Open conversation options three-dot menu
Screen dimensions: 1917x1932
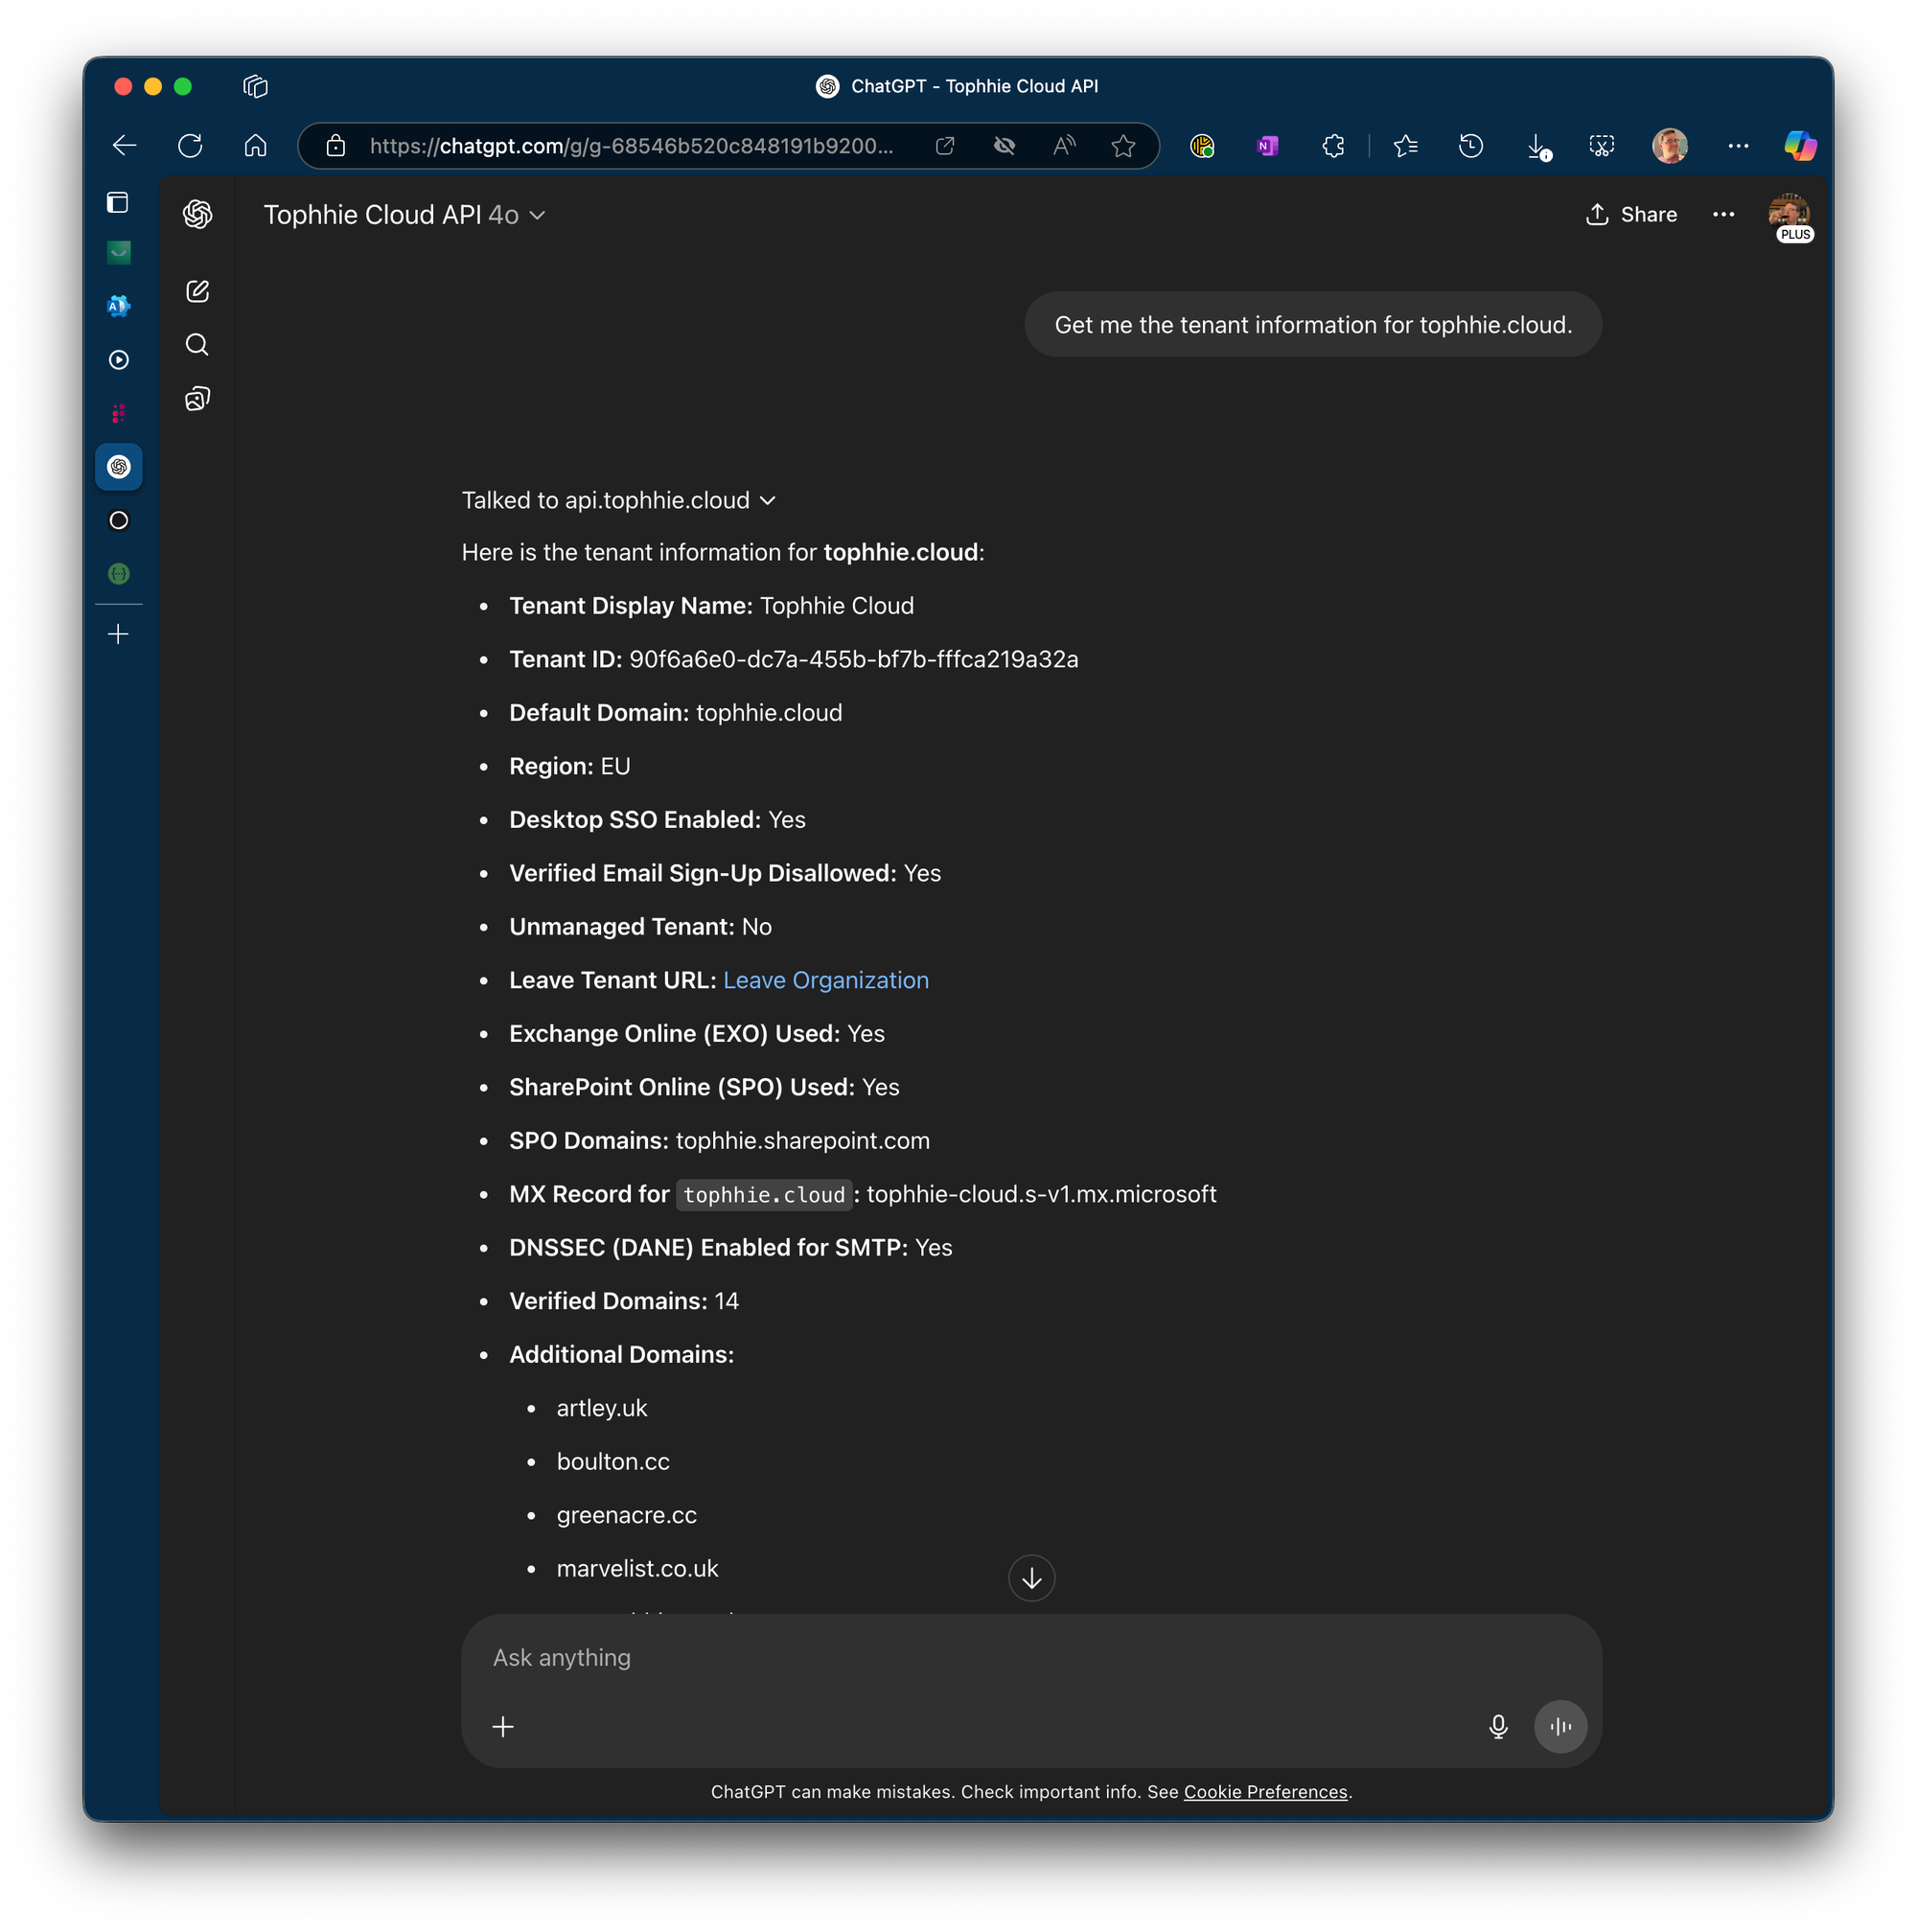point(1724,215)
